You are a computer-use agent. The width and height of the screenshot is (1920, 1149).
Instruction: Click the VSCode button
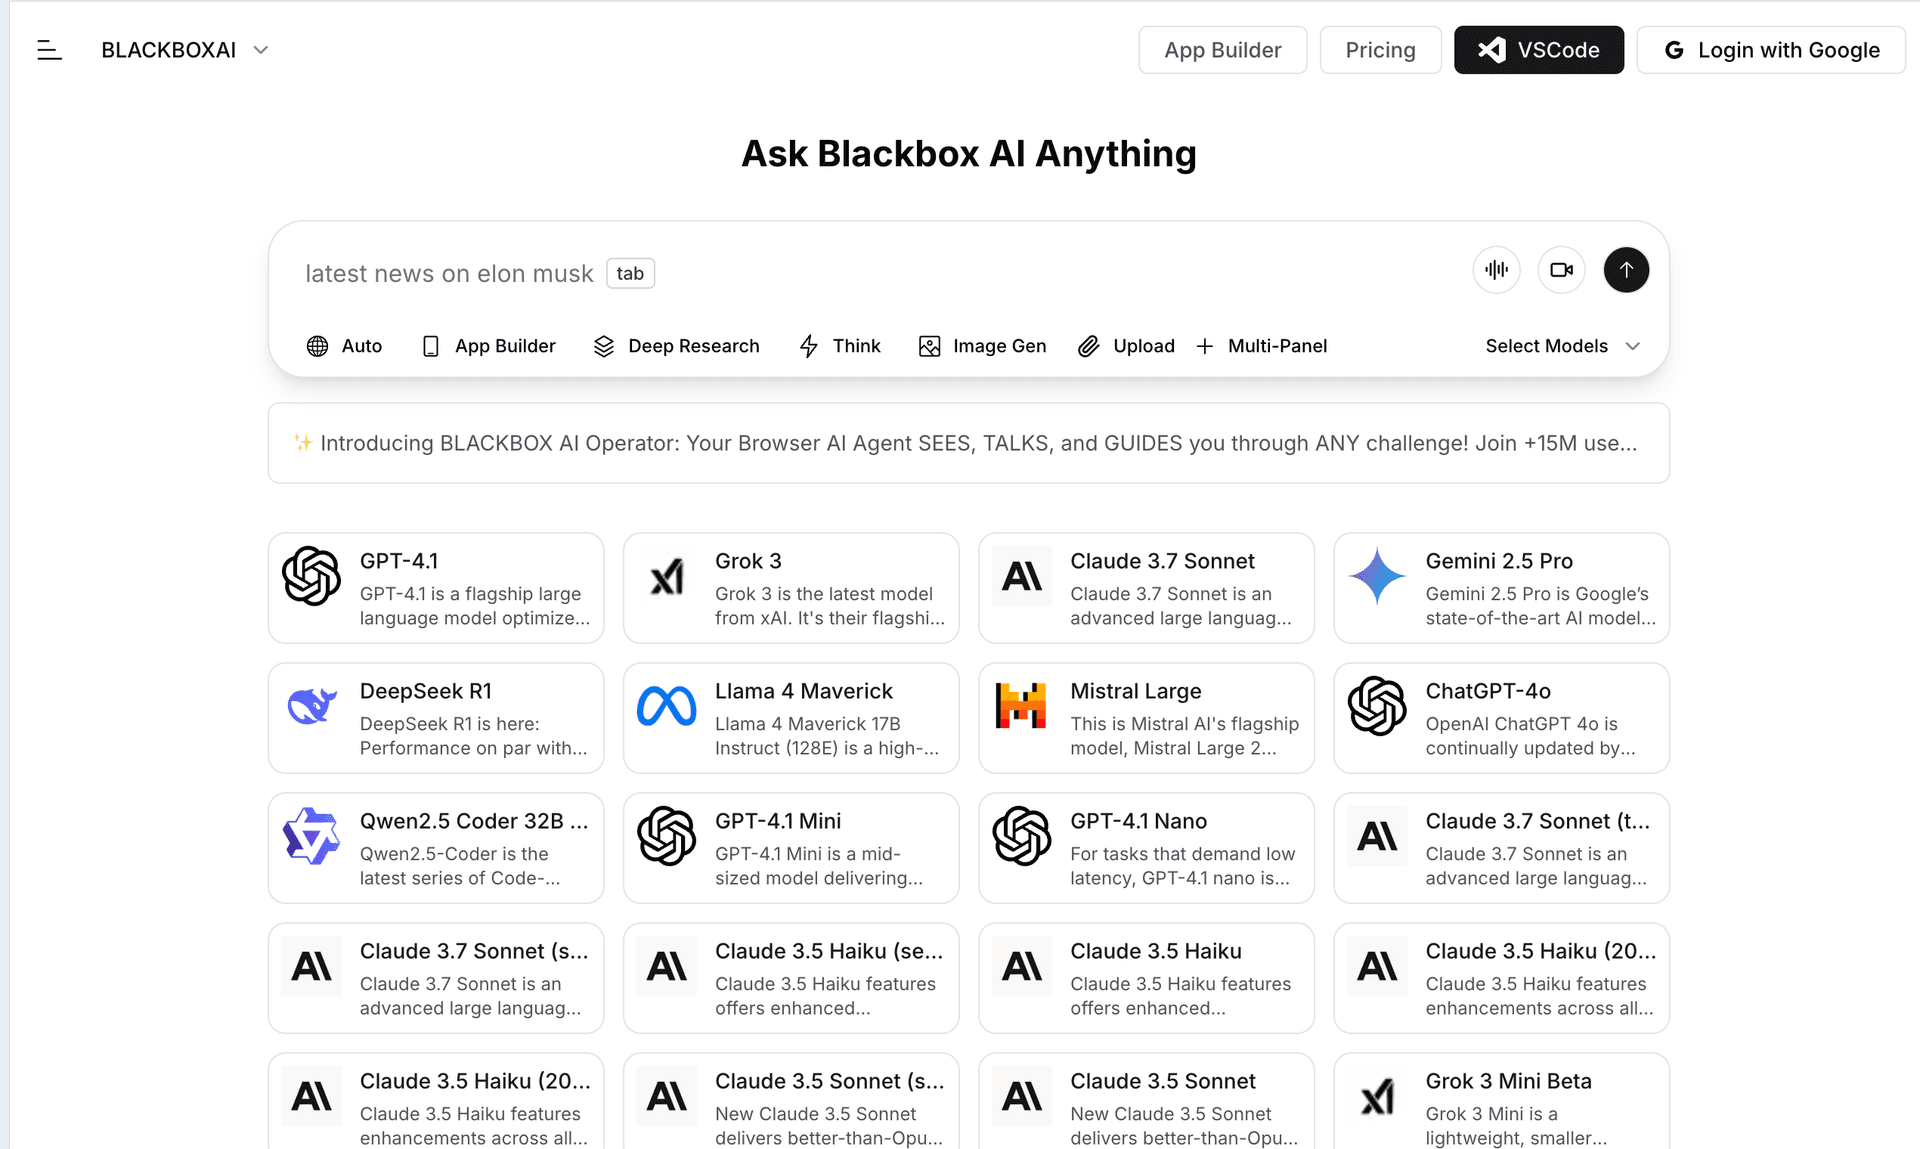tap(1538, 50)
